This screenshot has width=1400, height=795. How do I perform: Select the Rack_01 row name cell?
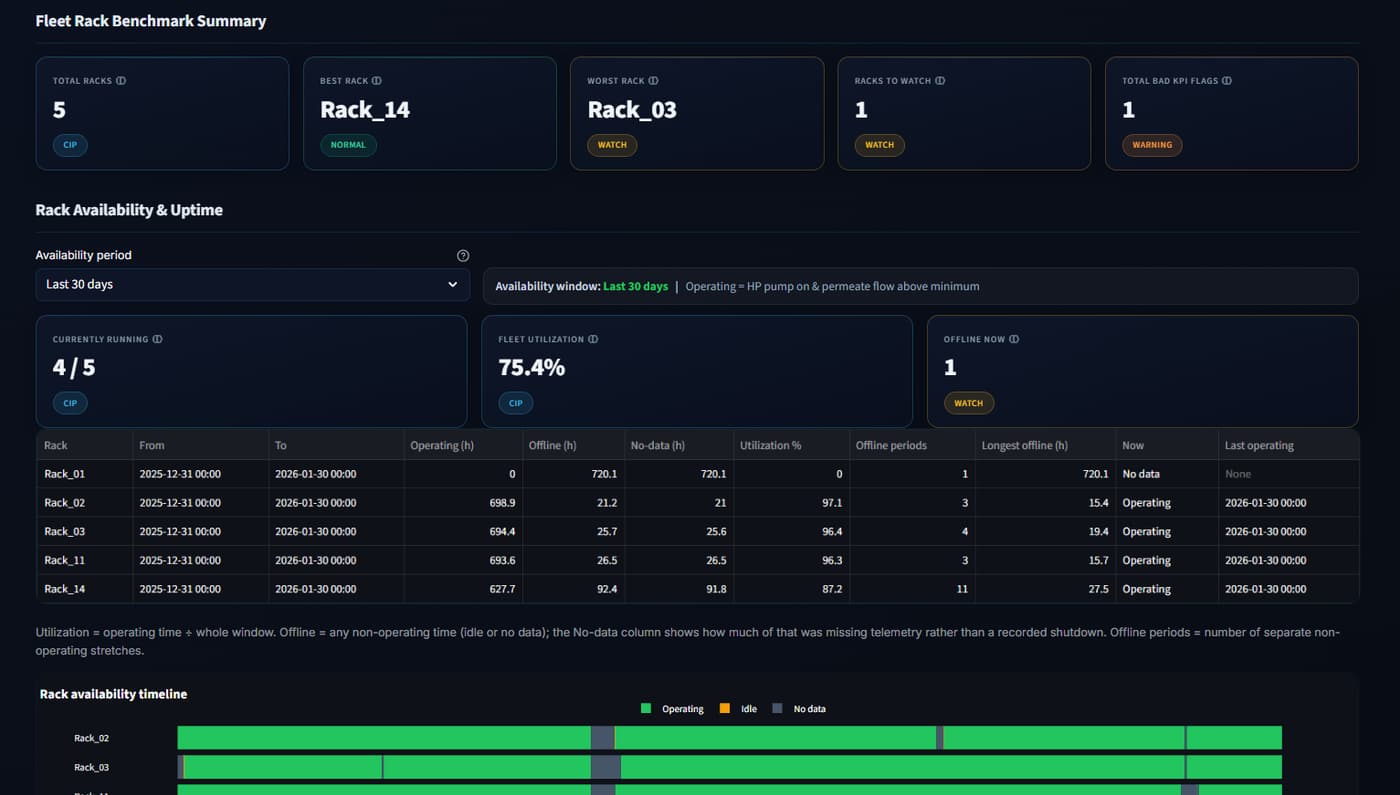point(84,474)
